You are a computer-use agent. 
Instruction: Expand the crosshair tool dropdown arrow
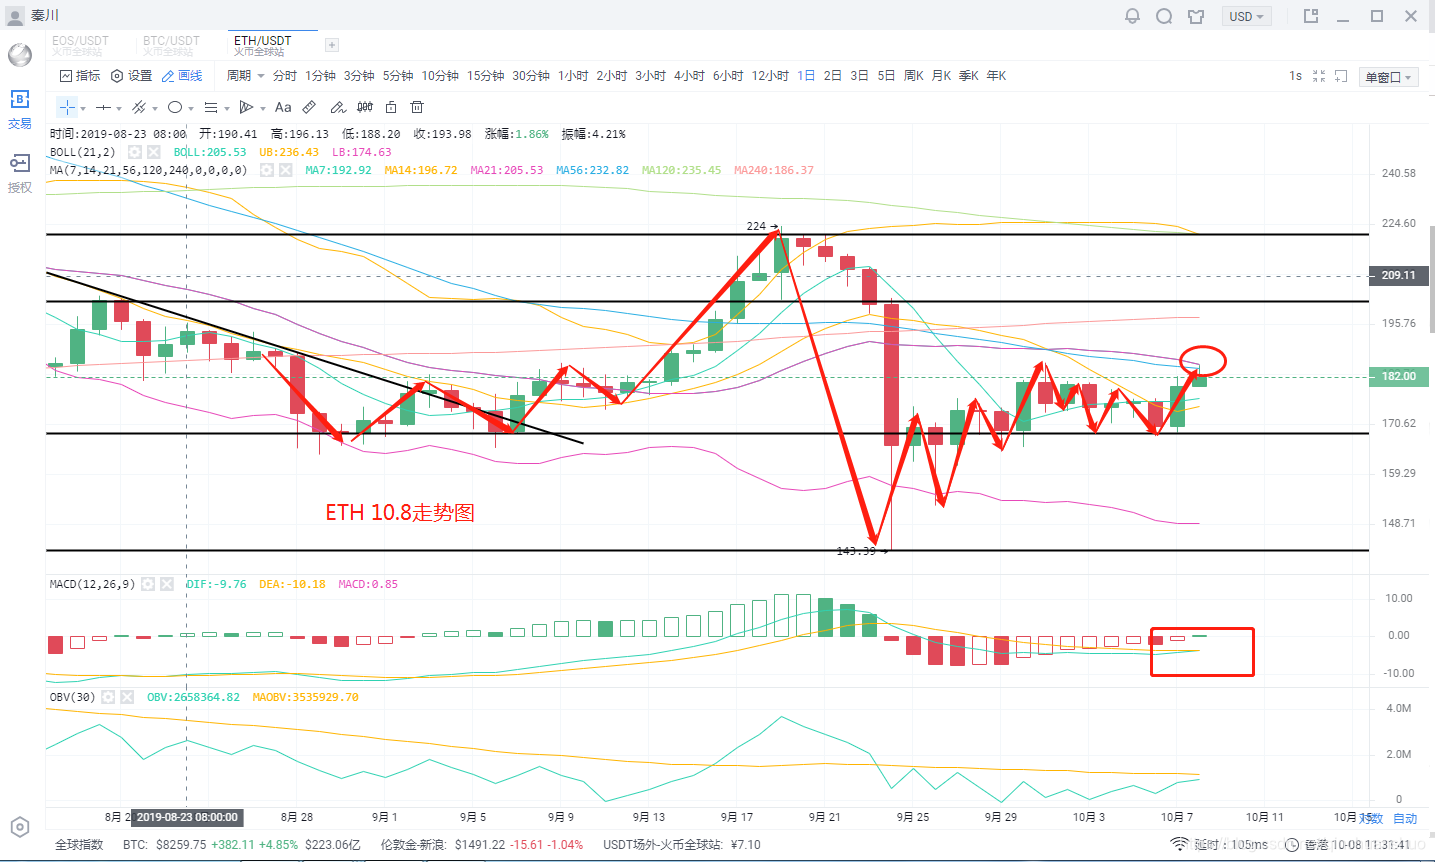pos(83,108)
